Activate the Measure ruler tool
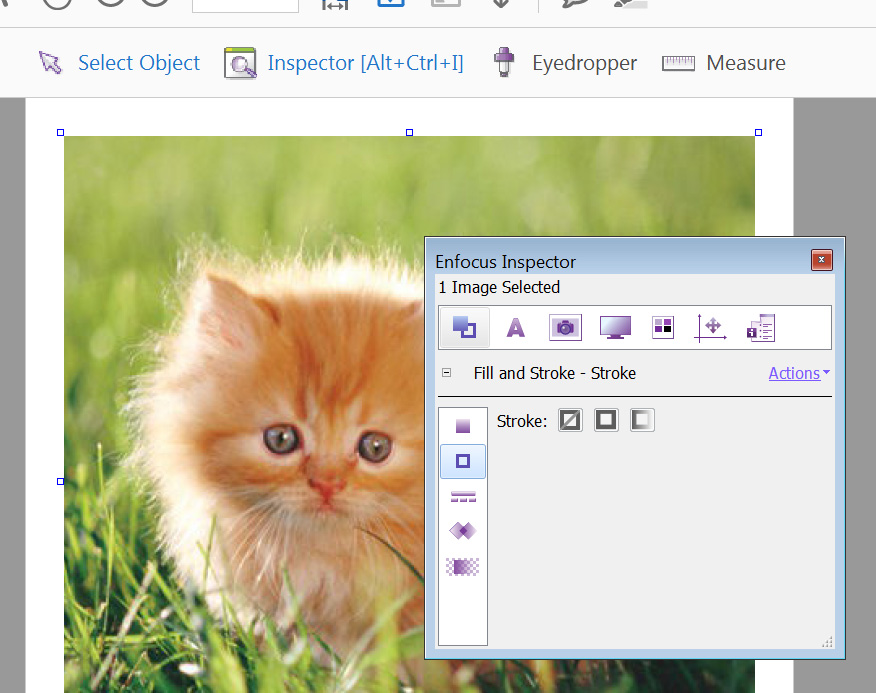 pos(723,63)
